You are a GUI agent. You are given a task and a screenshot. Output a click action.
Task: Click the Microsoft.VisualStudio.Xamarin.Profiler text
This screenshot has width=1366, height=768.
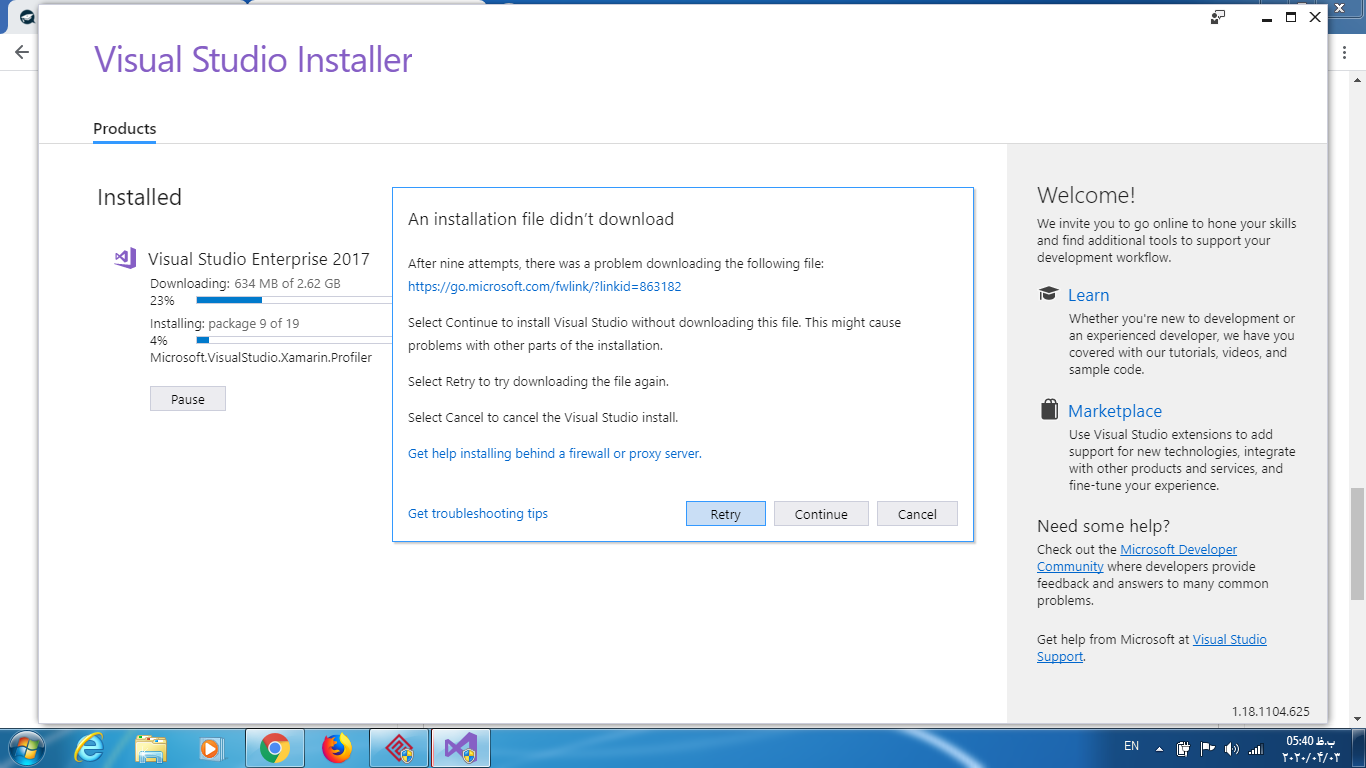click(x=261, y=357)
